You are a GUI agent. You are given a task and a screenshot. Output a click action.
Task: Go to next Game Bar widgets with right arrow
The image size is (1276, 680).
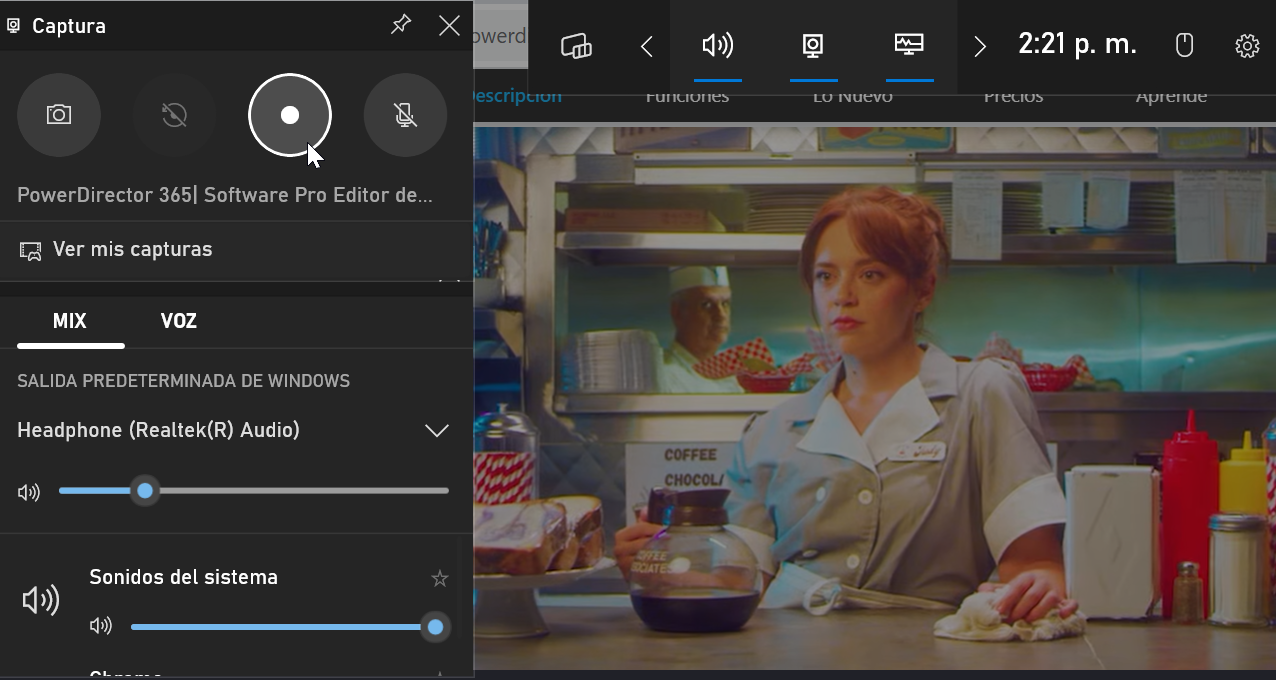(980, 46)
